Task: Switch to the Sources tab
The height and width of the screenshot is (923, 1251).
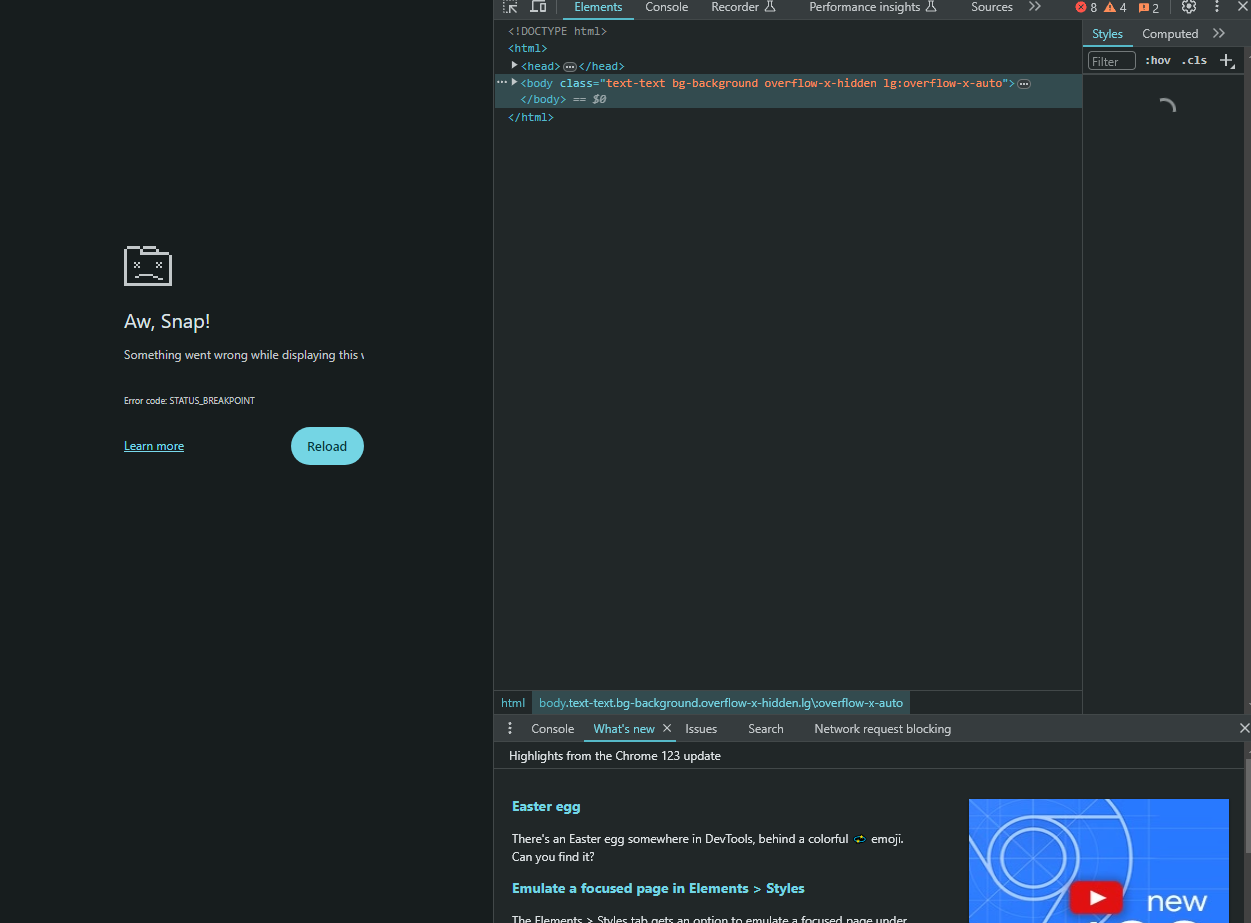Action: (x=991, y=7)
